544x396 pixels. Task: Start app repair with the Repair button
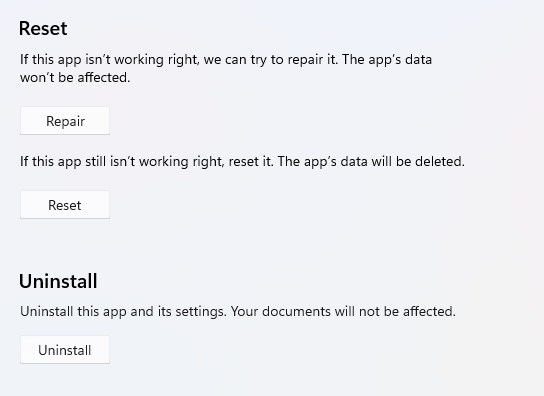65,121
